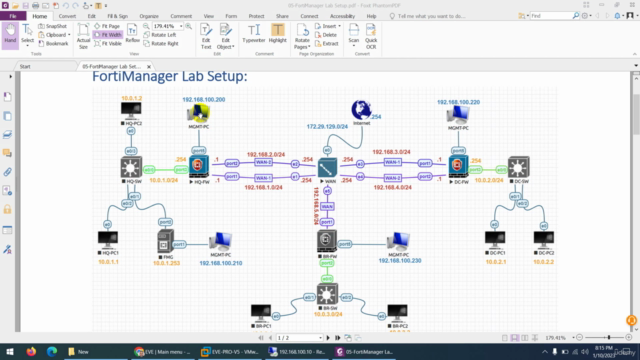
Task: Click the Print icon in quick access toolbar
Action: click(x=36, y=5)
